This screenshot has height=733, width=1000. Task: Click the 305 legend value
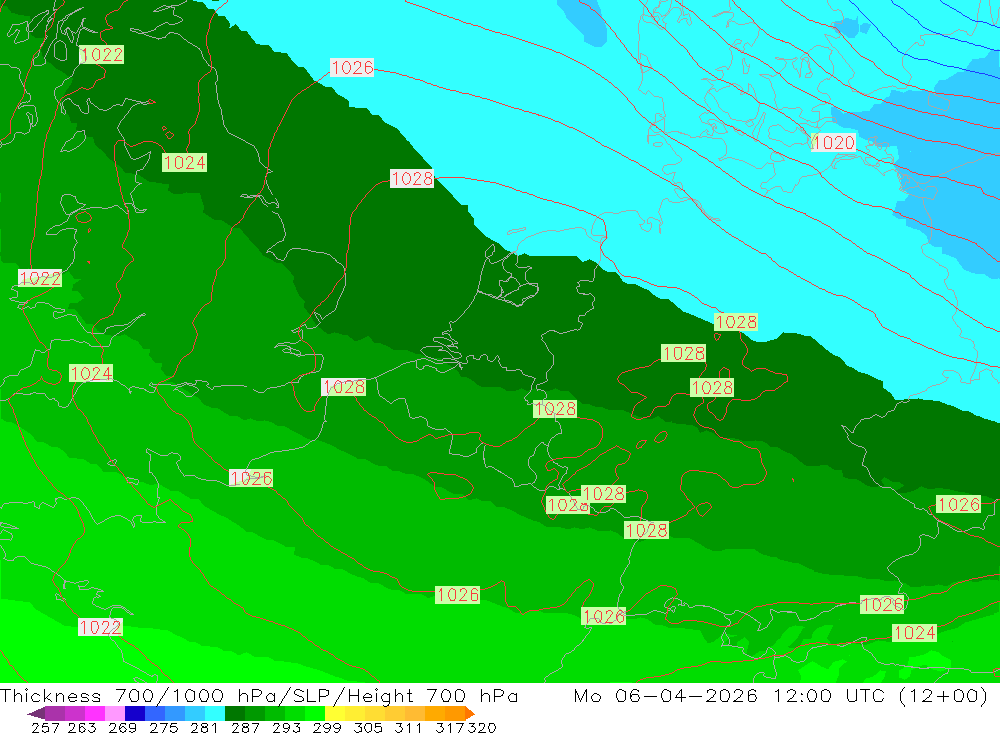(x=368, y=727)
